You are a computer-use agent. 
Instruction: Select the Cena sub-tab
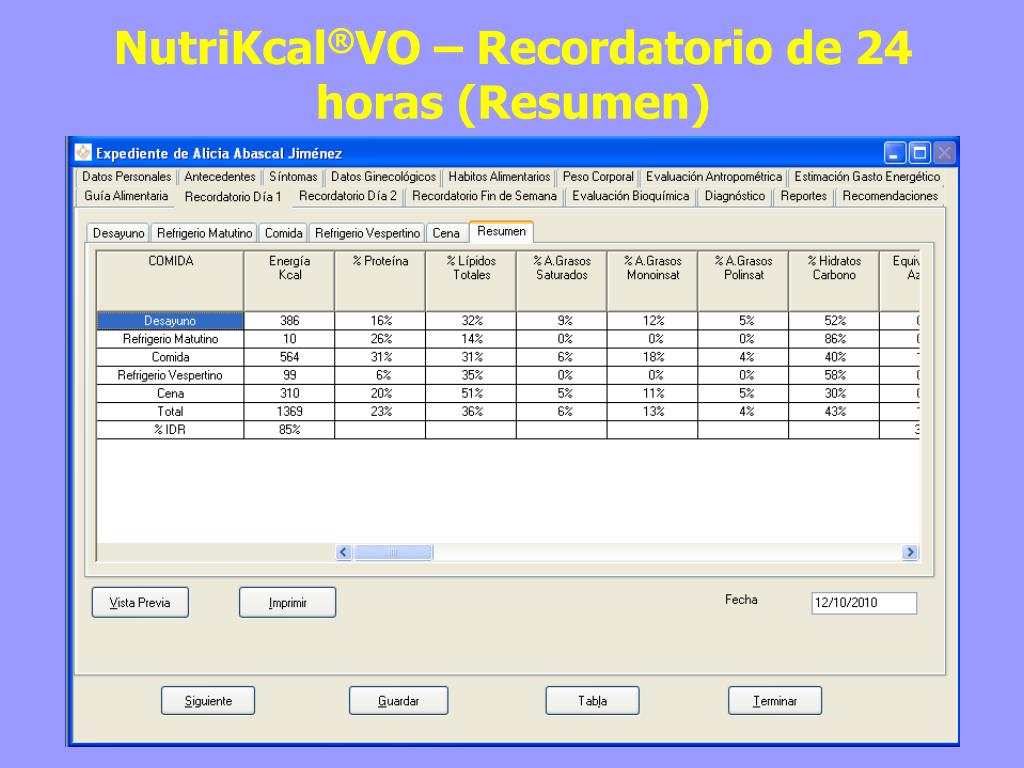446,233
